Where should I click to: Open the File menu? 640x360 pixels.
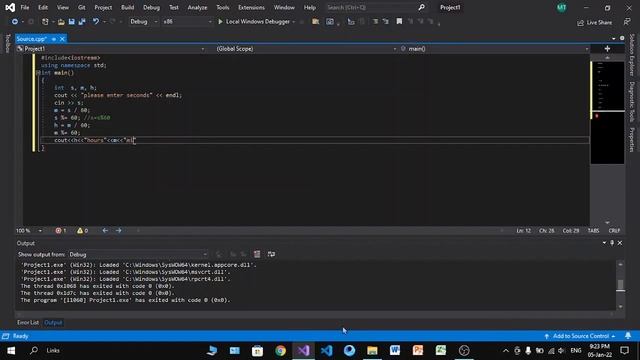point(25,7)
